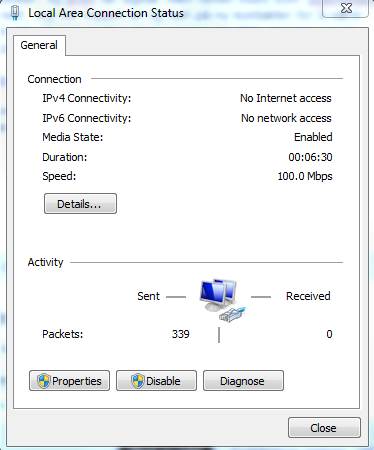Run Diagnose on the connection
Viewport: 374px width, 450px height.
pos(243,380)
